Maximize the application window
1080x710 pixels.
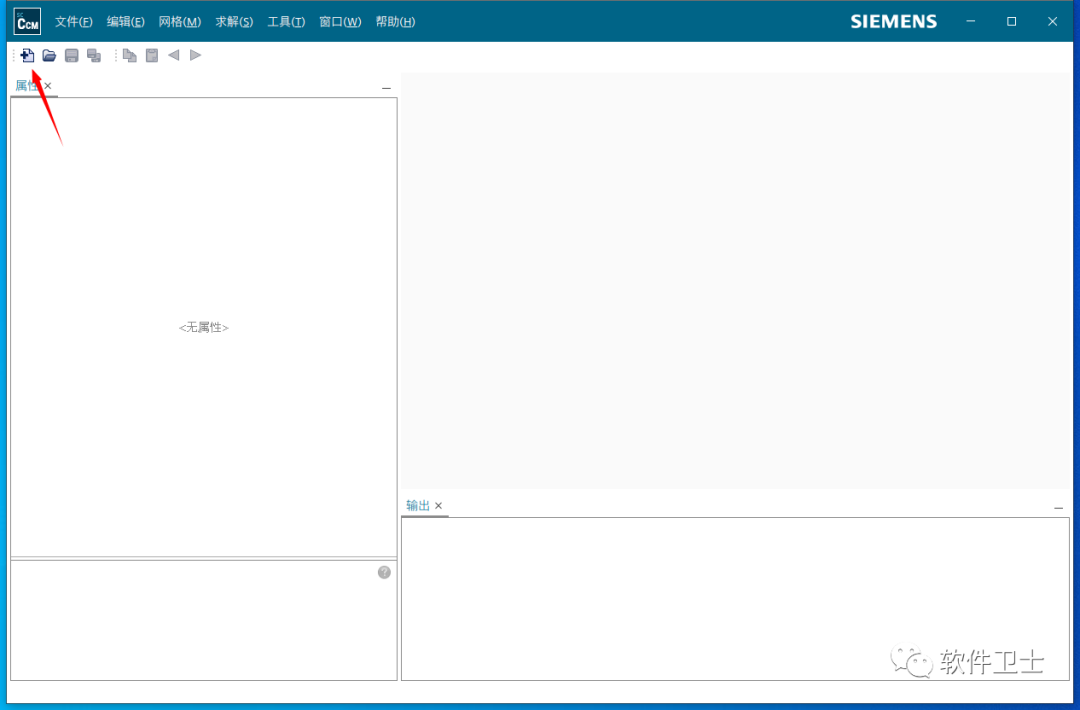click(1011, 21)
